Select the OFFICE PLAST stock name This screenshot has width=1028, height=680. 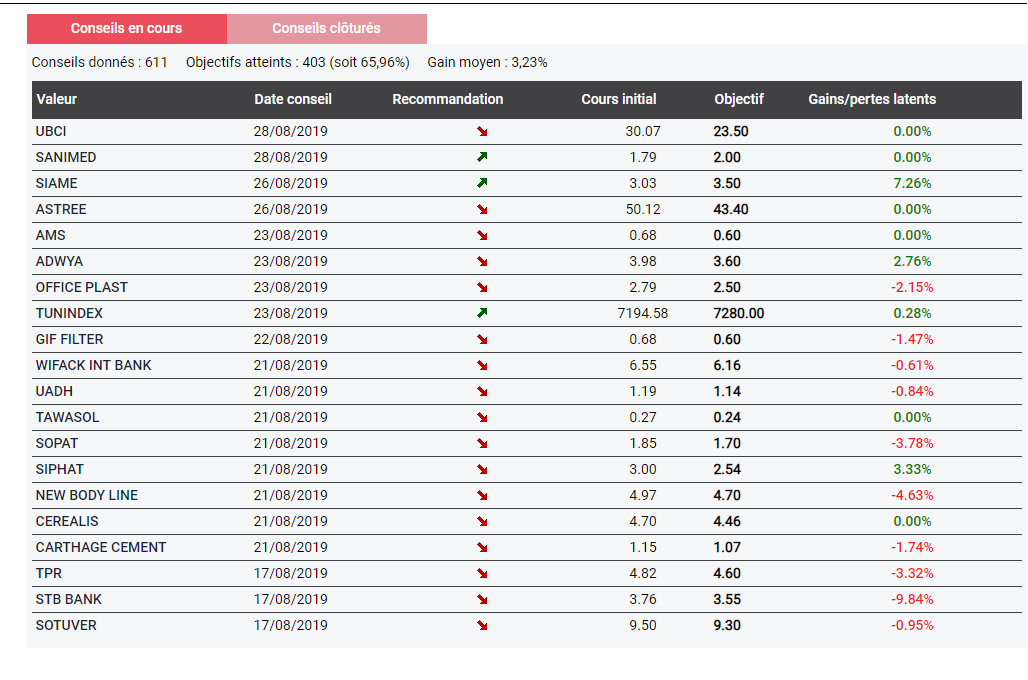(x=82, y=288)
